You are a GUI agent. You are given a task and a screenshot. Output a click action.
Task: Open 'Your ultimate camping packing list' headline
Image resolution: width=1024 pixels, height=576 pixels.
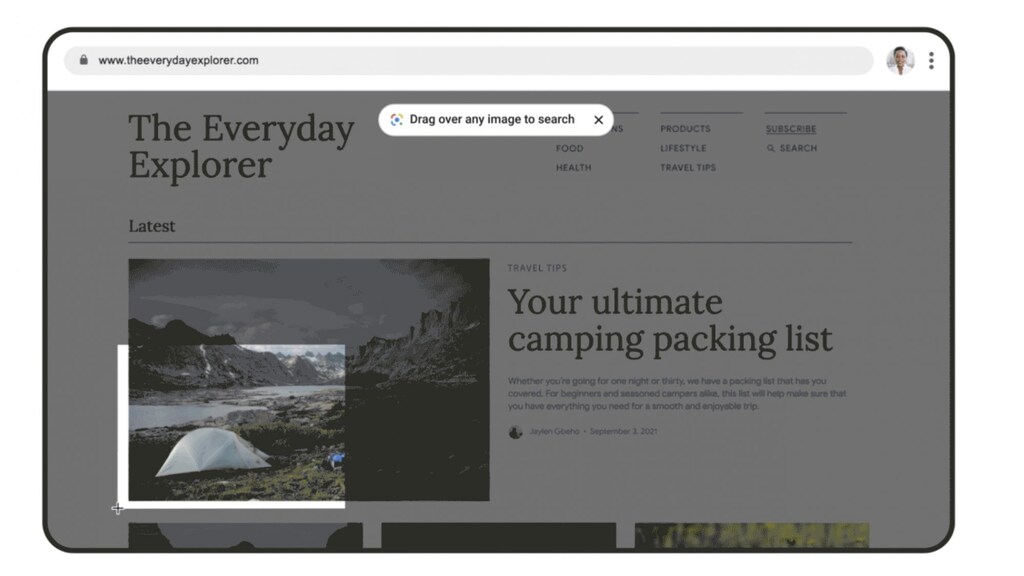[670, 321]
